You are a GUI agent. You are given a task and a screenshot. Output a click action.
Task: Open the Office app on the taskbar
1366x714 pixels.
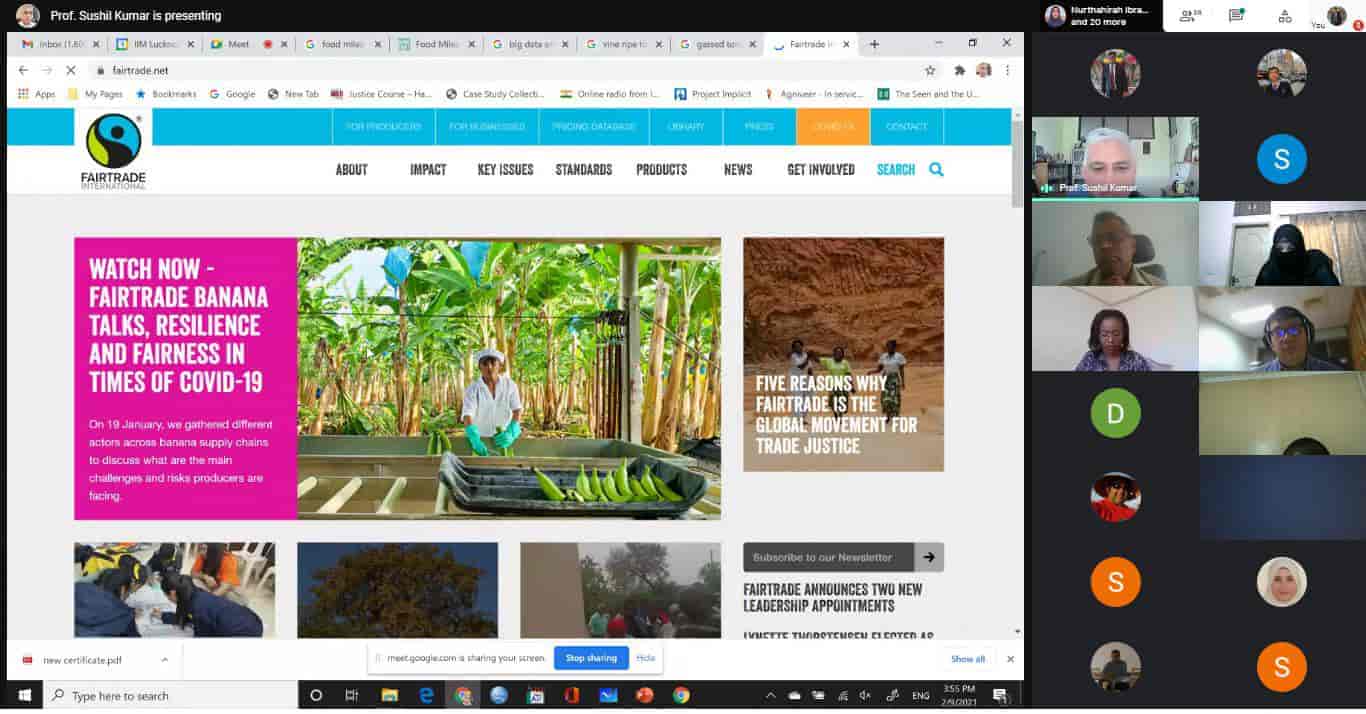[x=571, y=695]
